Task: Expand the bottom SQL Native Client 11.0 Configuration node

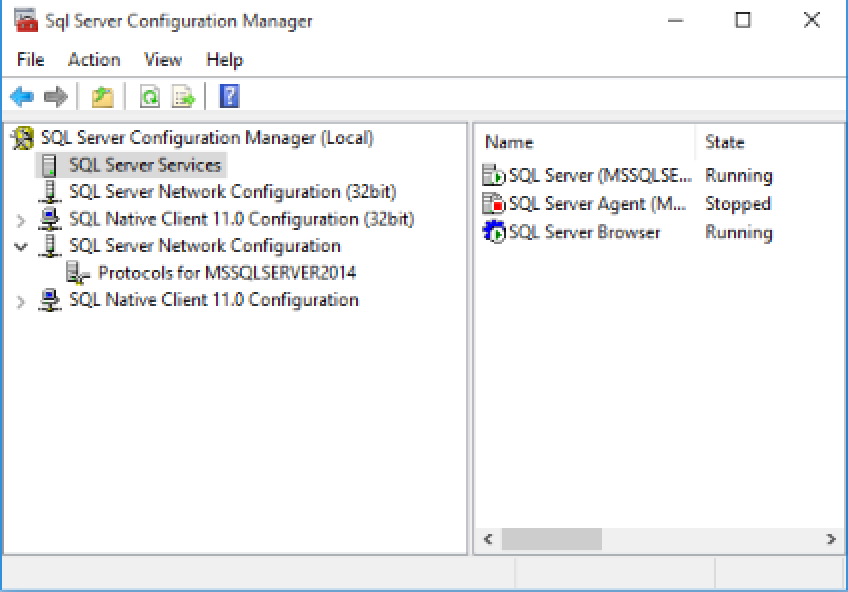Action: 21,302
